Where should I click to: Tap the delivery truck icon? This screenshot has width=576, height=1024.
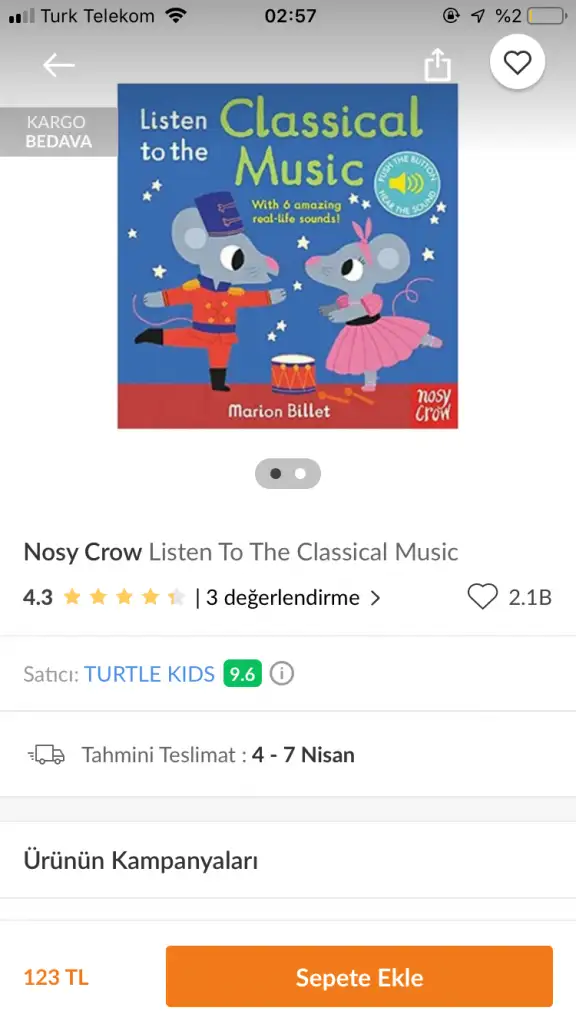46,755
